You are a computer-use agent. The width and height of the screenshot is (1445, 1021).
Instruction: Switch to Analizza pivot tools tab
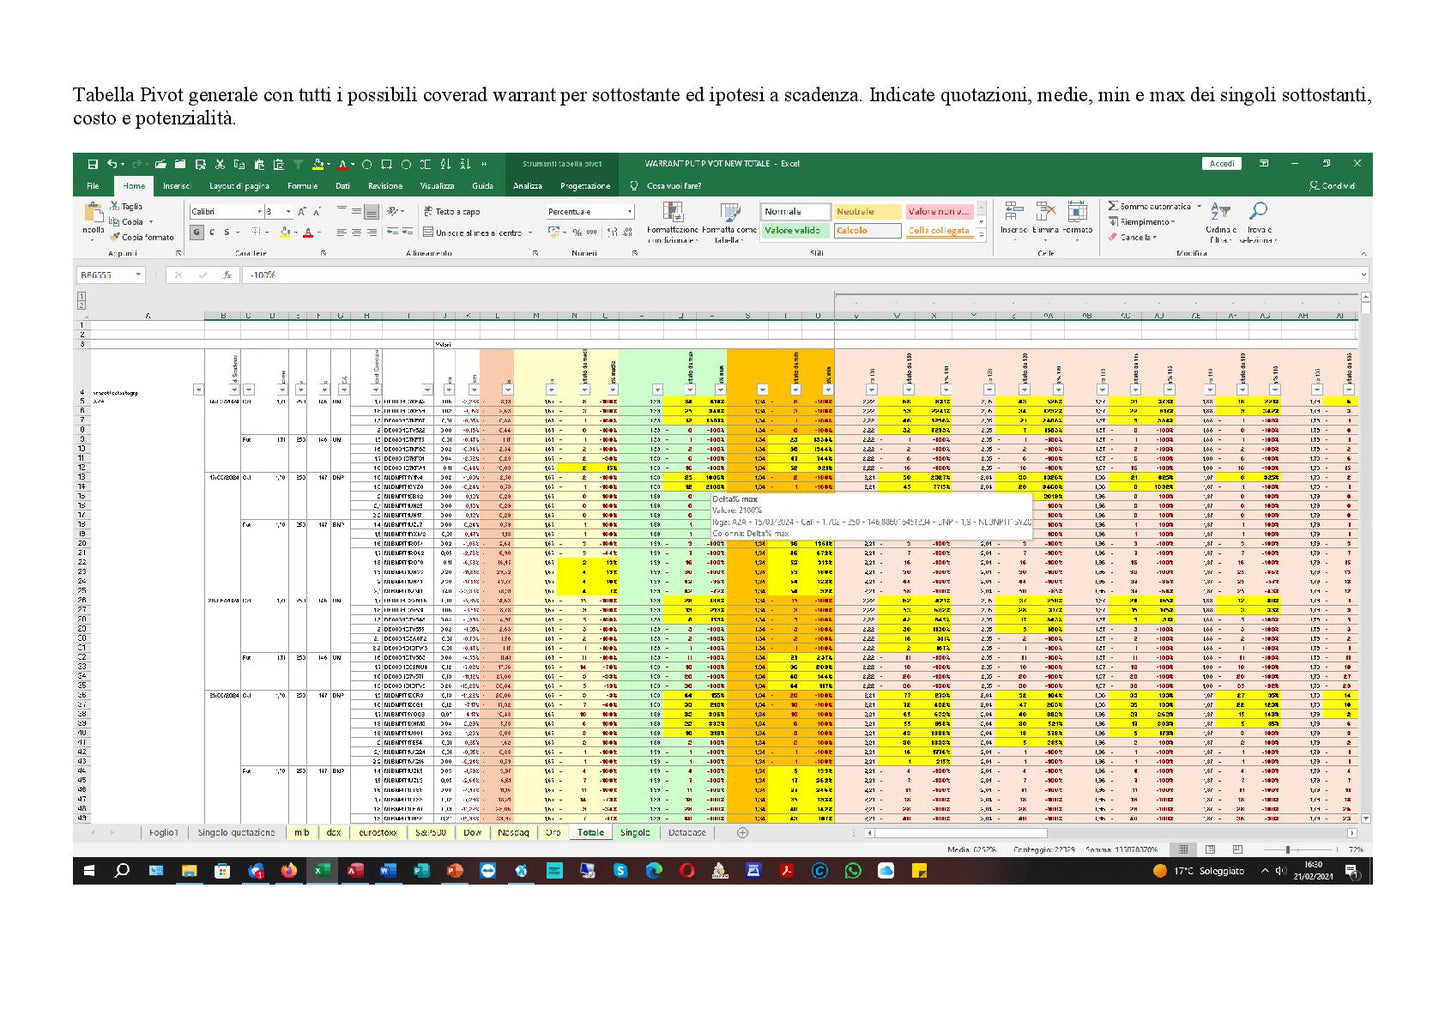(528, 186)
